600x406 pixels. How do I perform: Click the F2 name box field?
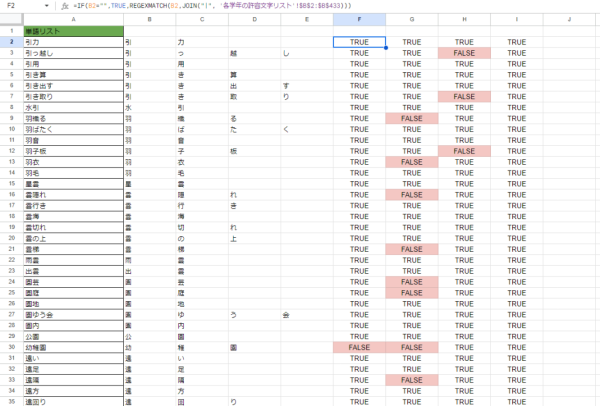(x=18, y=6)
